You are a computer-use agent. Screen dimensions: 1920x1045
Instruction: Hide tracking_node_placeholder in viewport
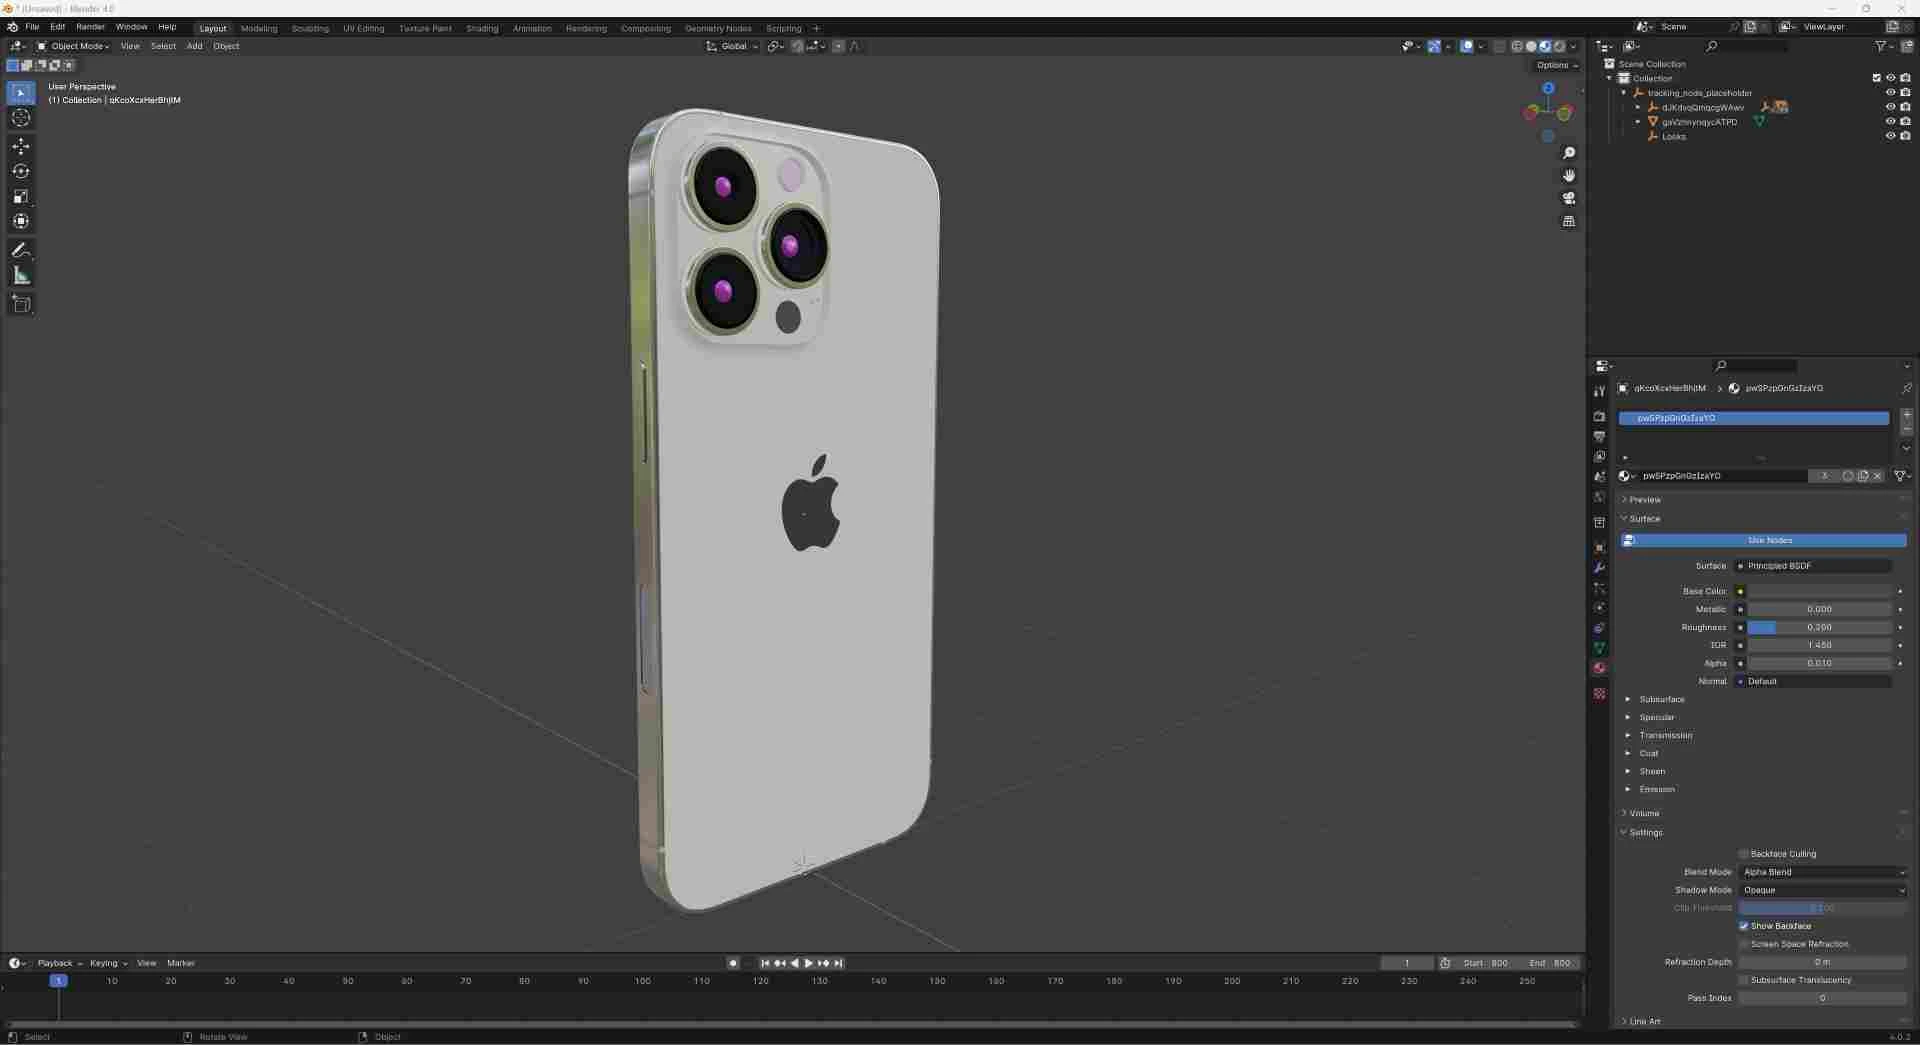pyautogui.click(x=1890, y=92)
